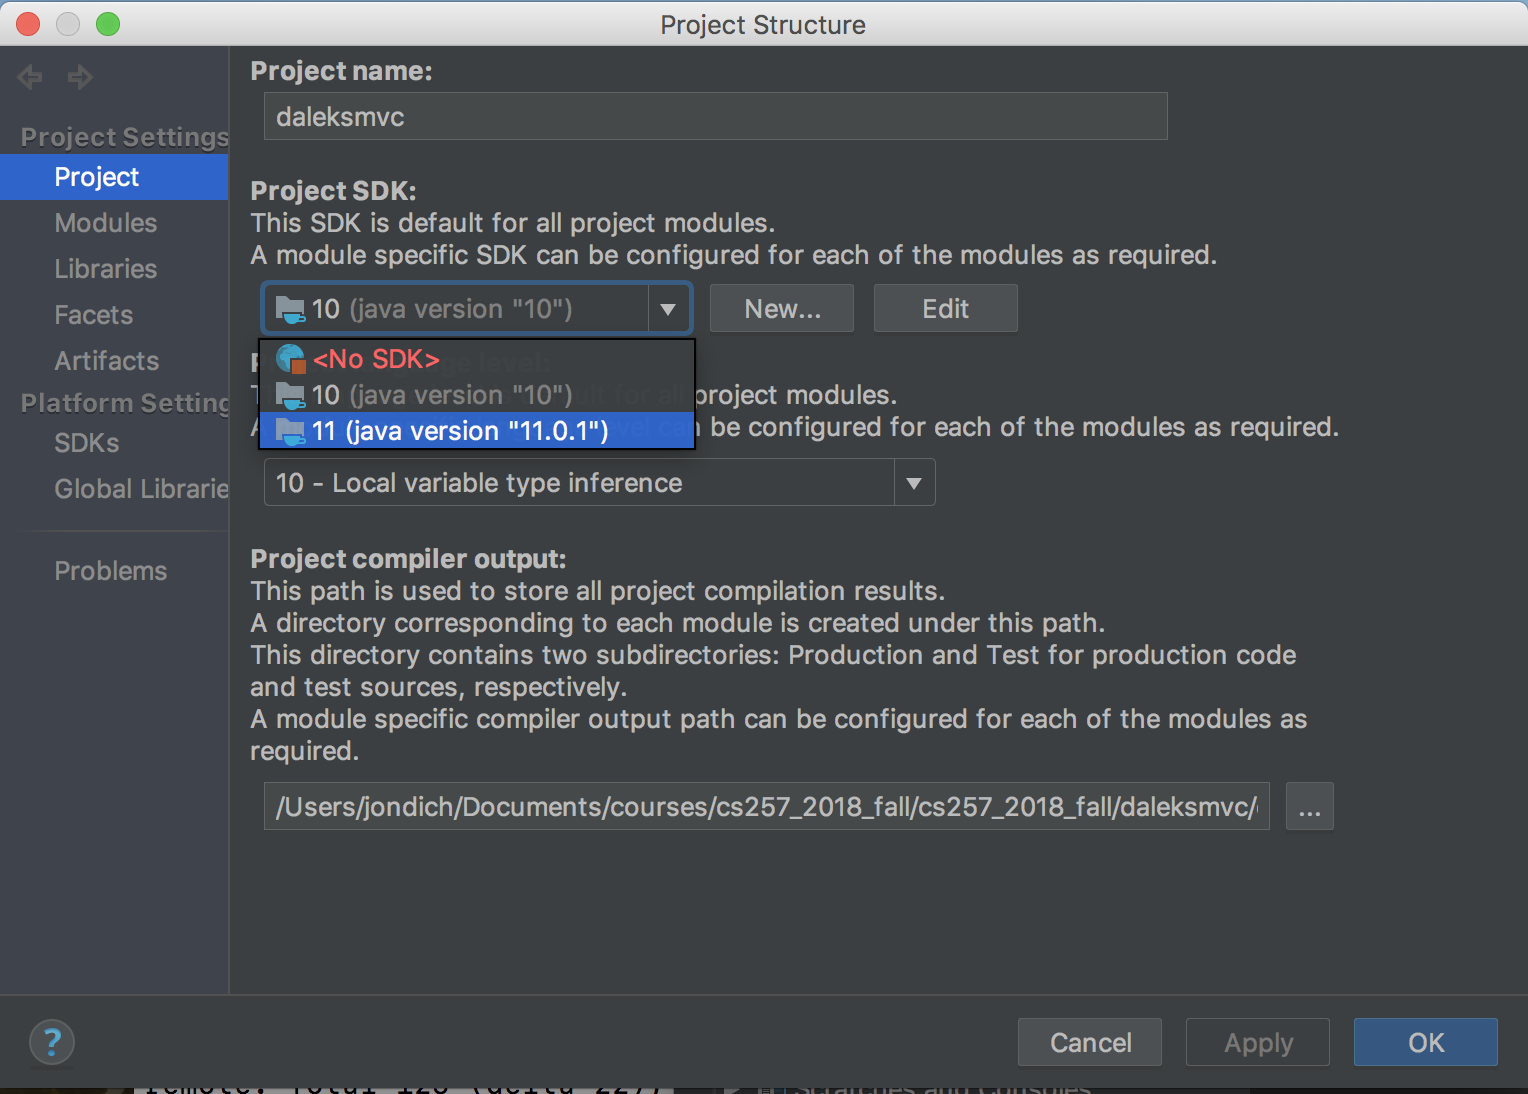Viewport: 1528px width, 1094px height.
Task: Click the JDK folder icon in SDK combo box
Action: pyautogui.click(x=290, y=309)
